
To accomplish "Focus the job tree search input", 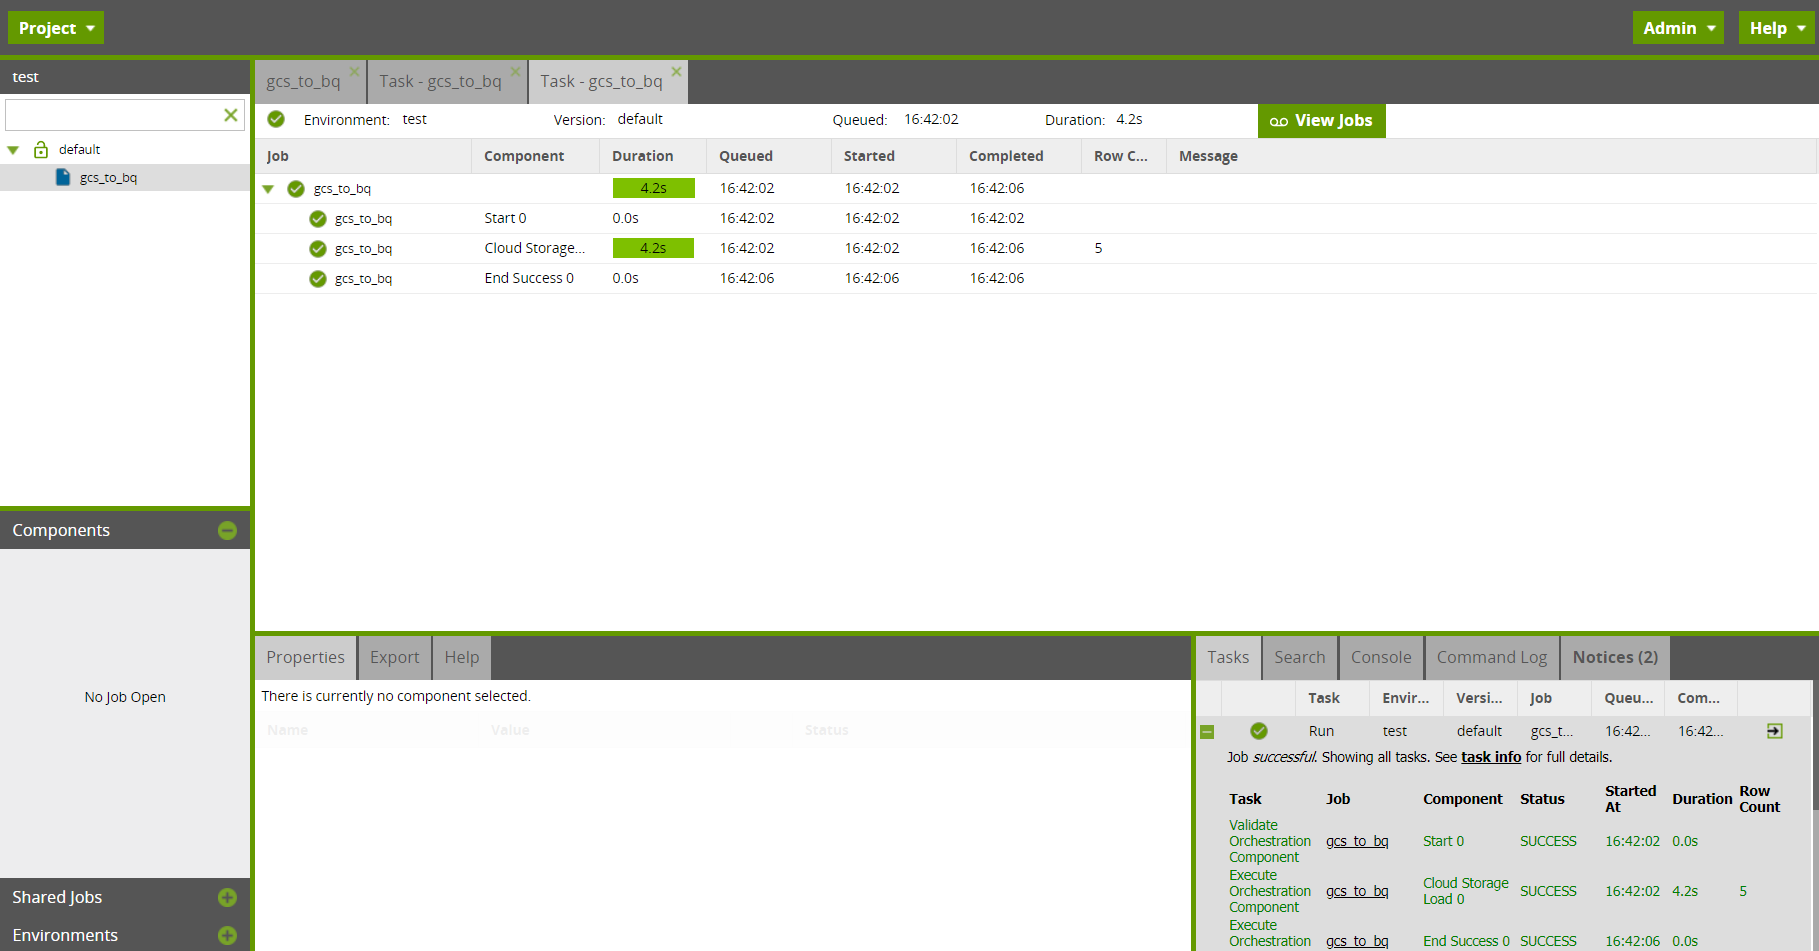I will 113,115.
